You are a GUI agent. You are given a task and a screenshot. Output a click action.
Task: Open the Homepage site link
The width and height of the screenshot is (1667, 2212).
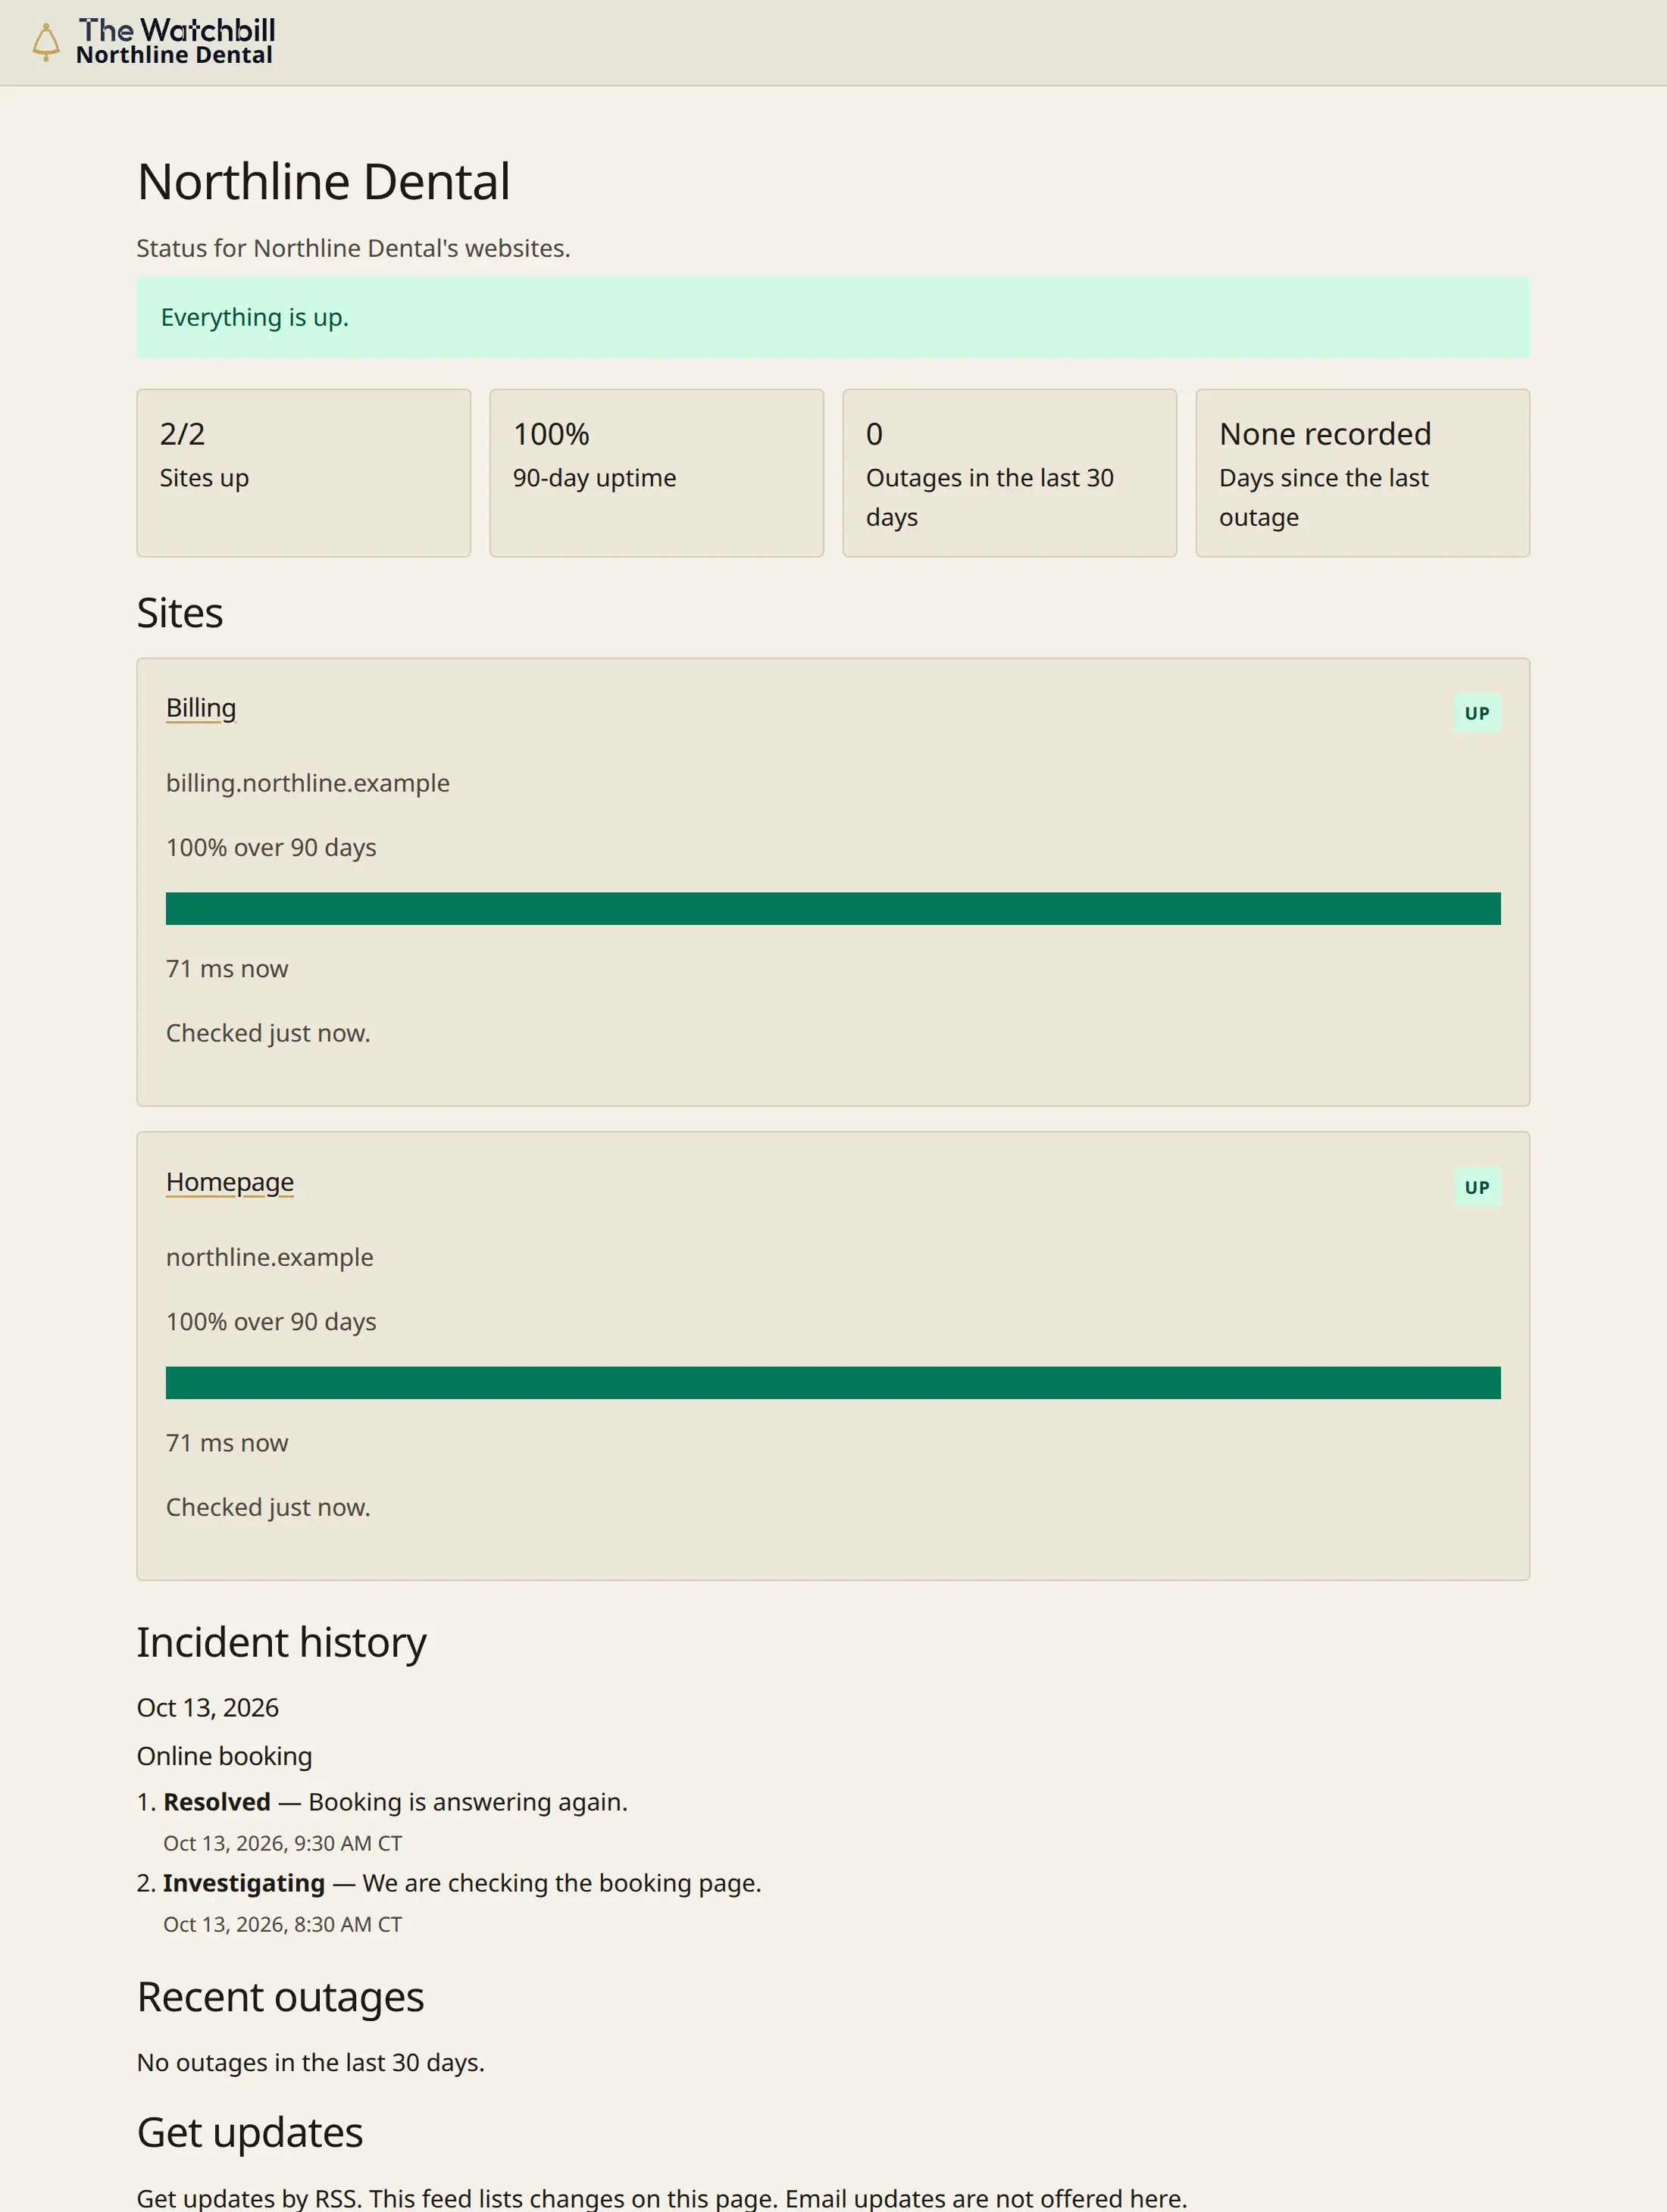pos(230,1182)
